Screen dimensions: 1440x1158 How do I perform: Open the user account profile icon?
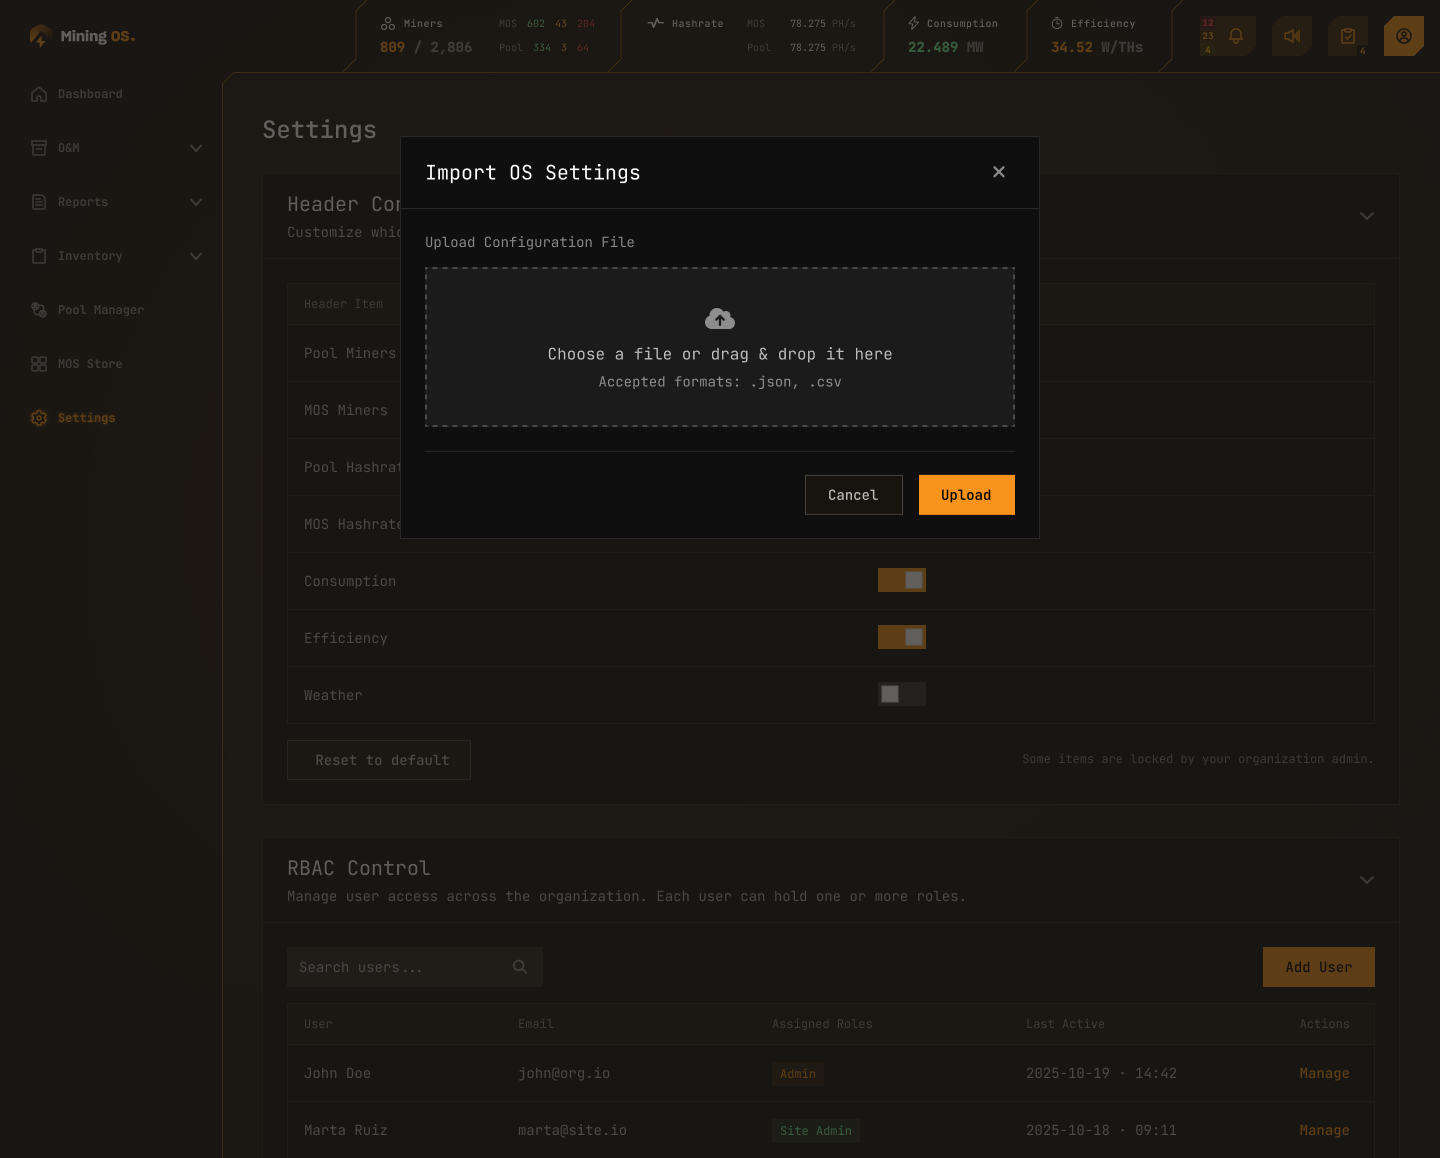(x=1403, y=35)
